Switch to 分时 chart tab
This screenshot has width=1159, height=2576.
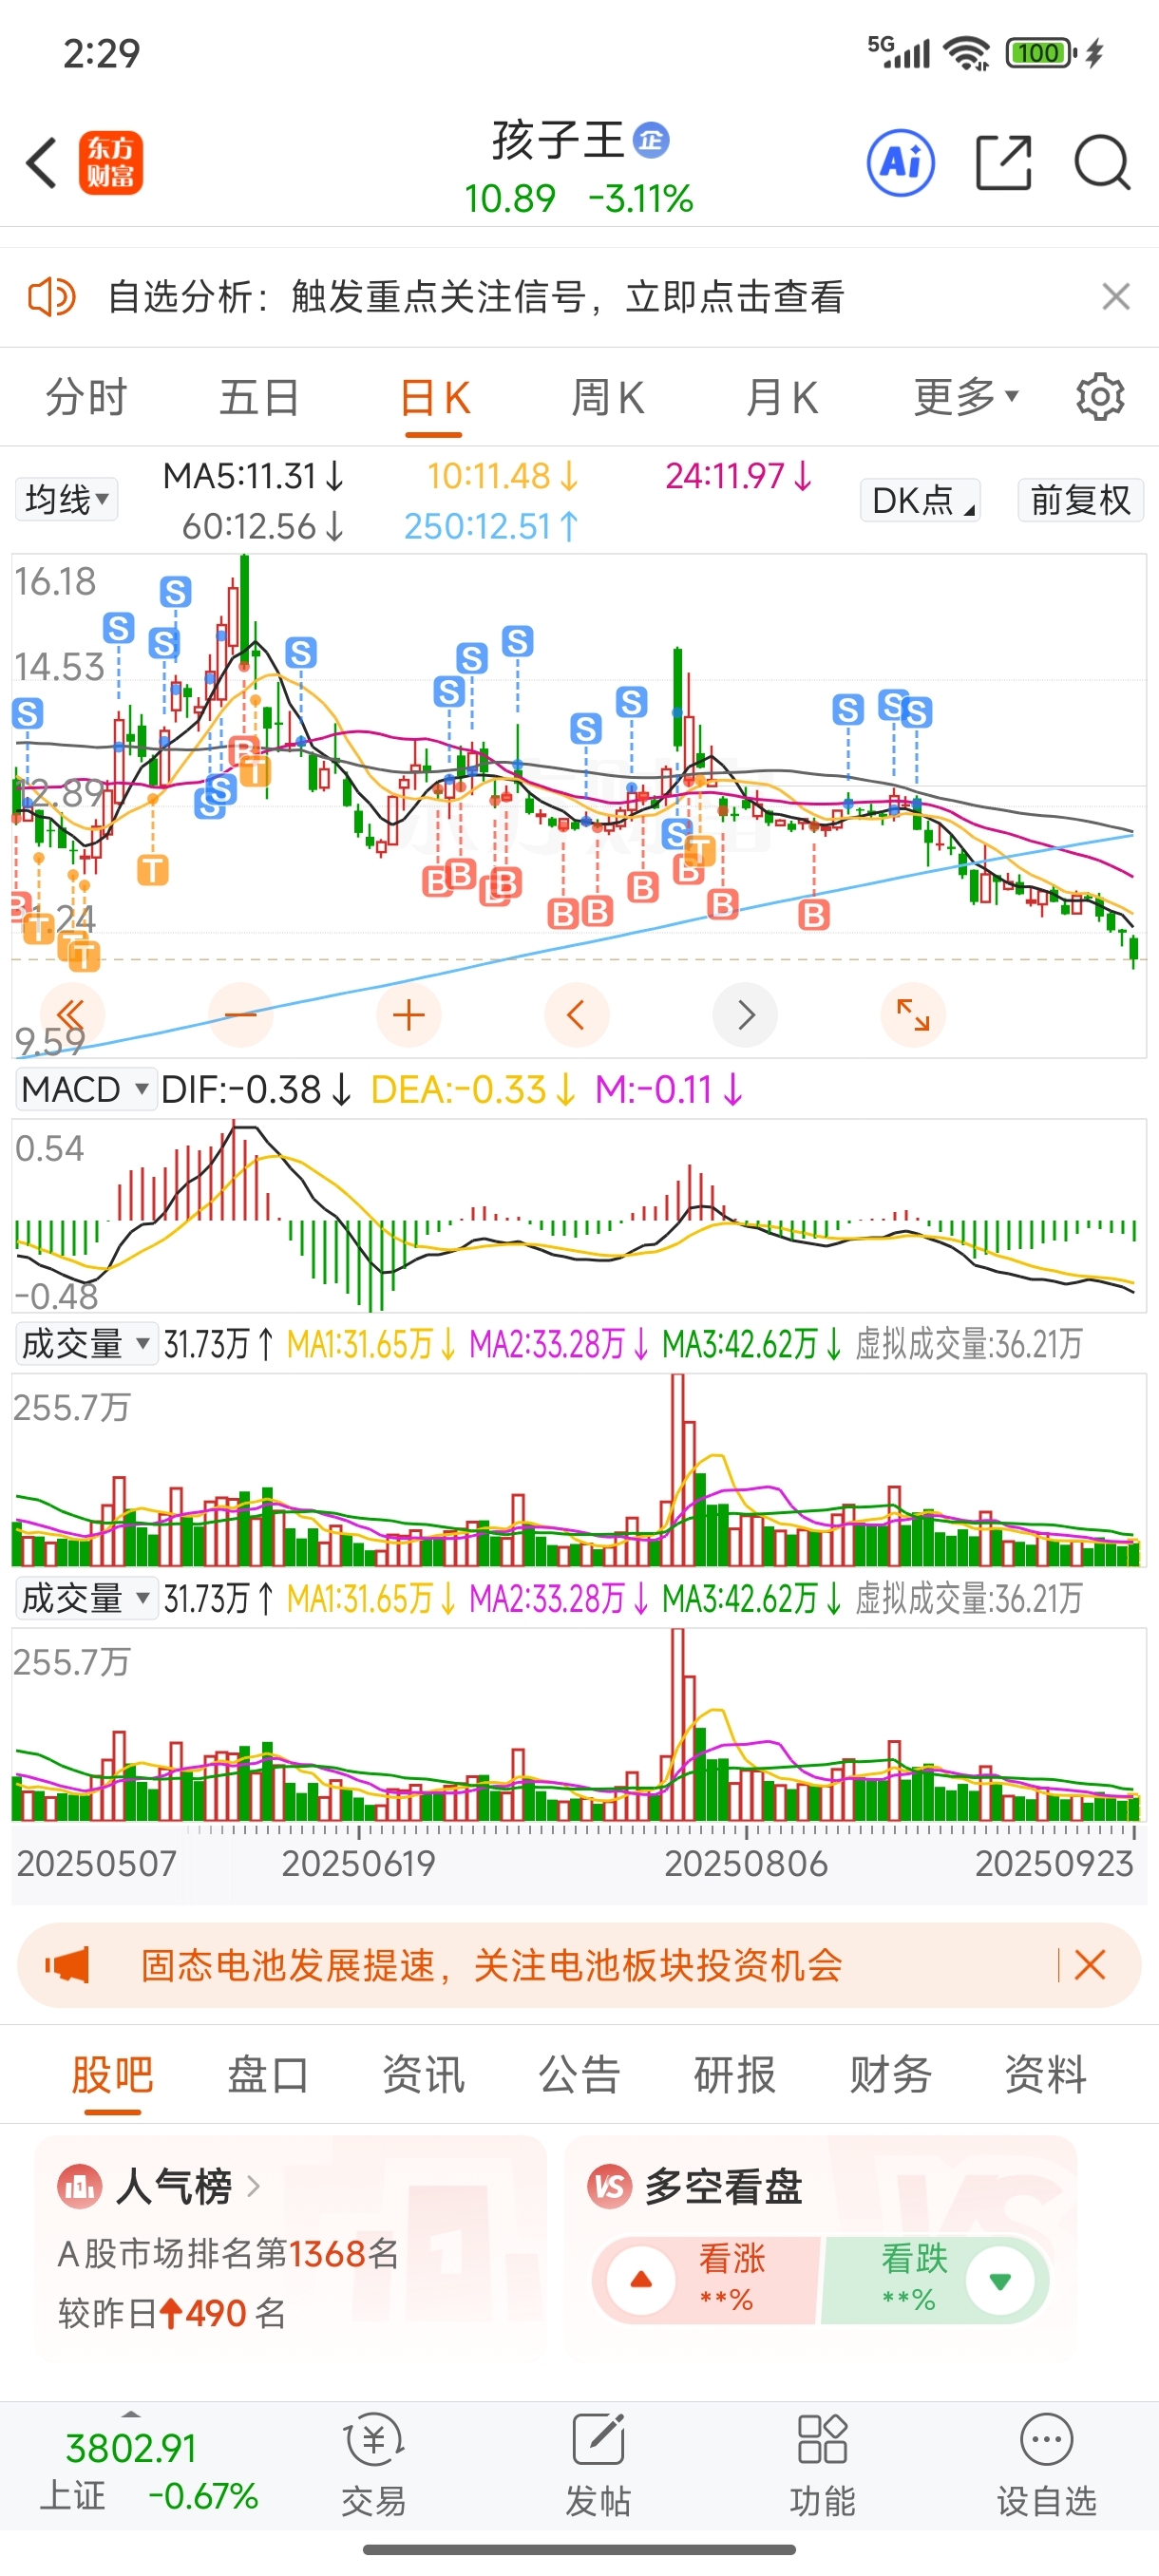tap(86, 398)
